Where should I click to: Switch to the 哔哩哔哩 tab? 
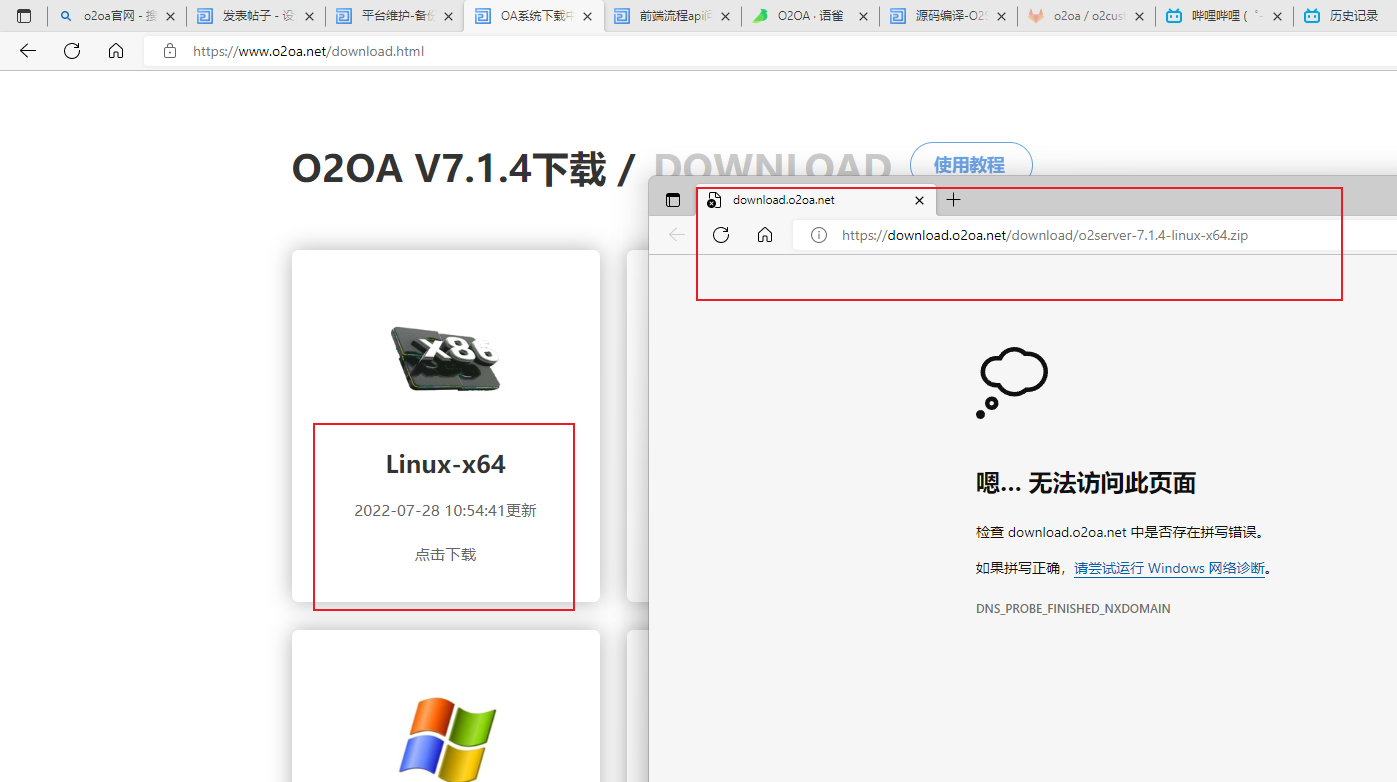pos(1225,16)
